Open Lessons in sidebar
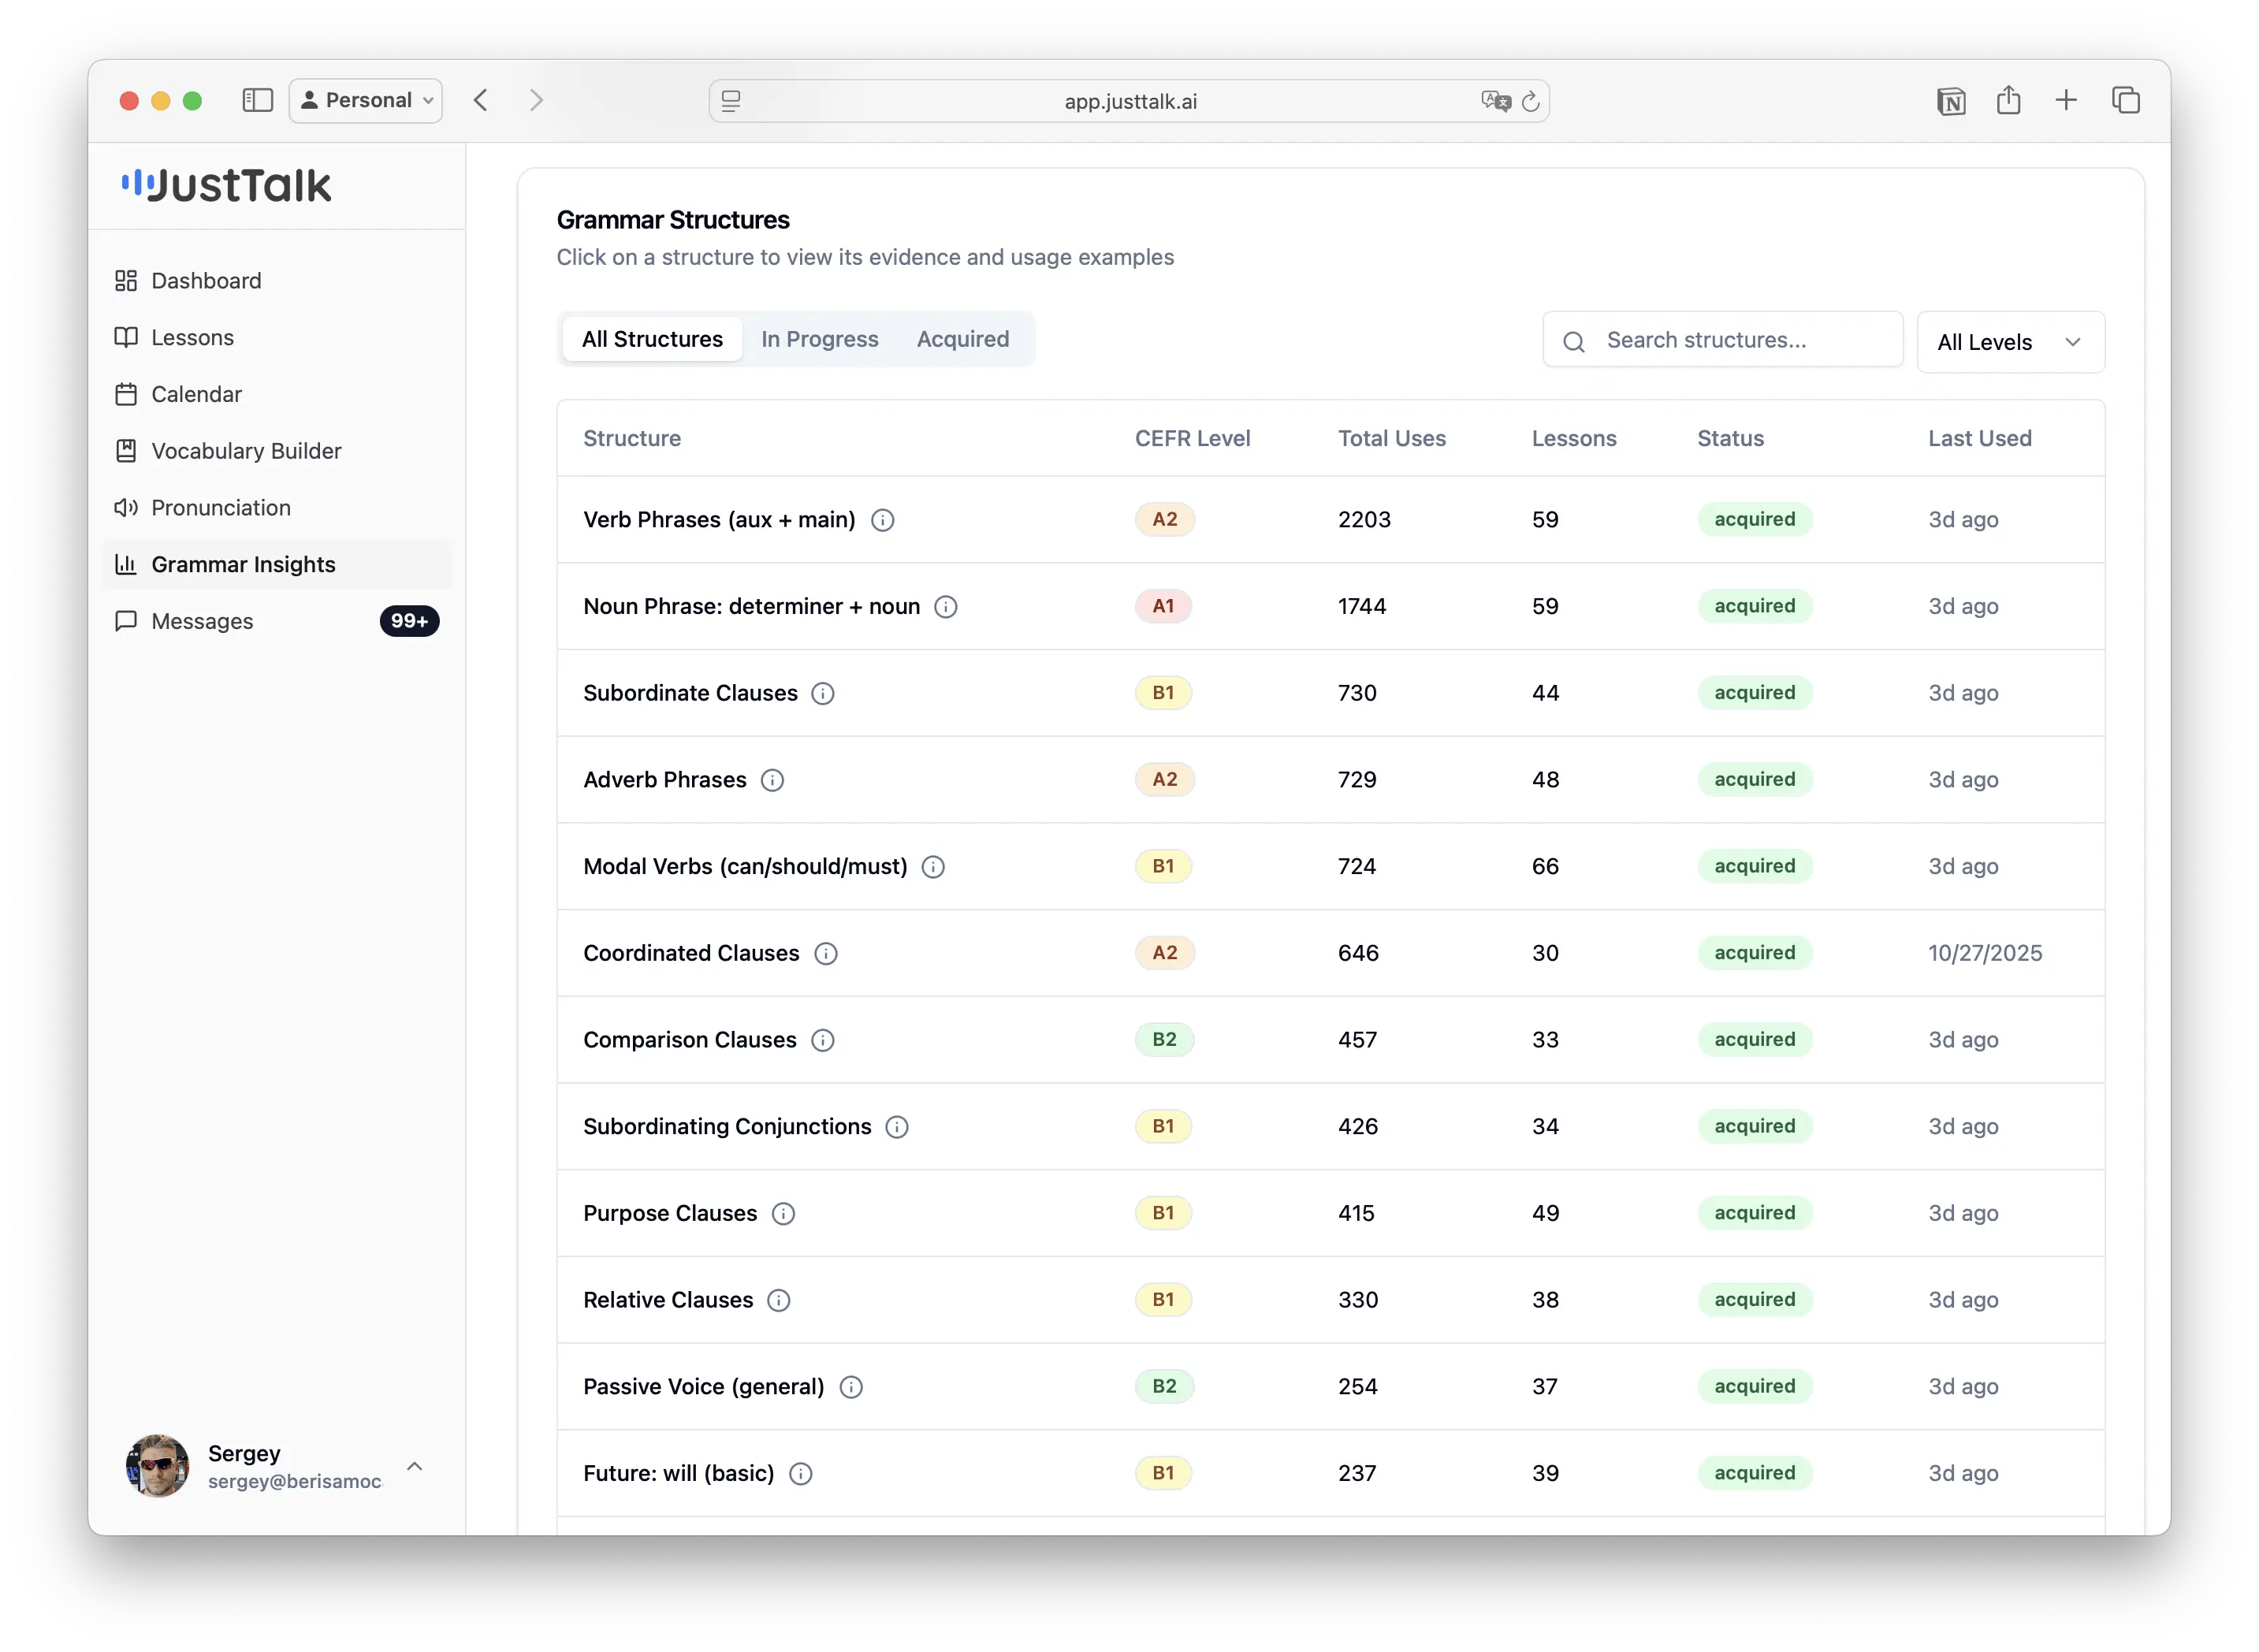 (277, 338)
